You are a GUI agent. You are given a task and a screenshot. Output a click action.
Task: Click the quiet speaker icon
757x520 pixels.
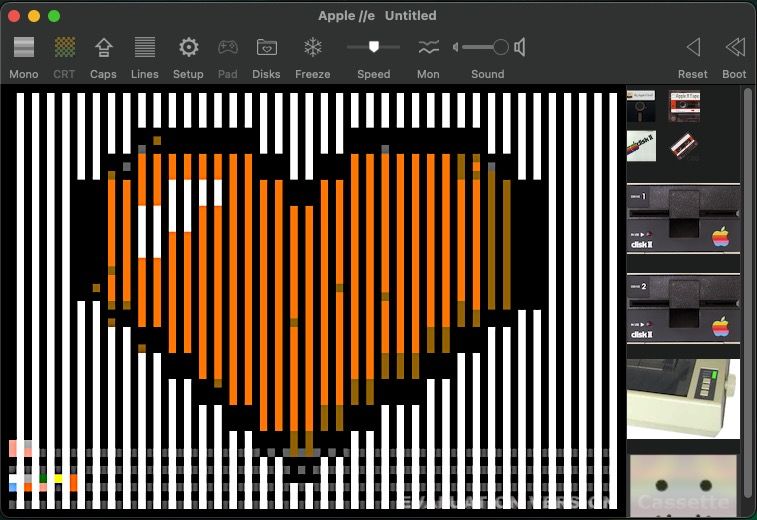click(x=455, y=47)
